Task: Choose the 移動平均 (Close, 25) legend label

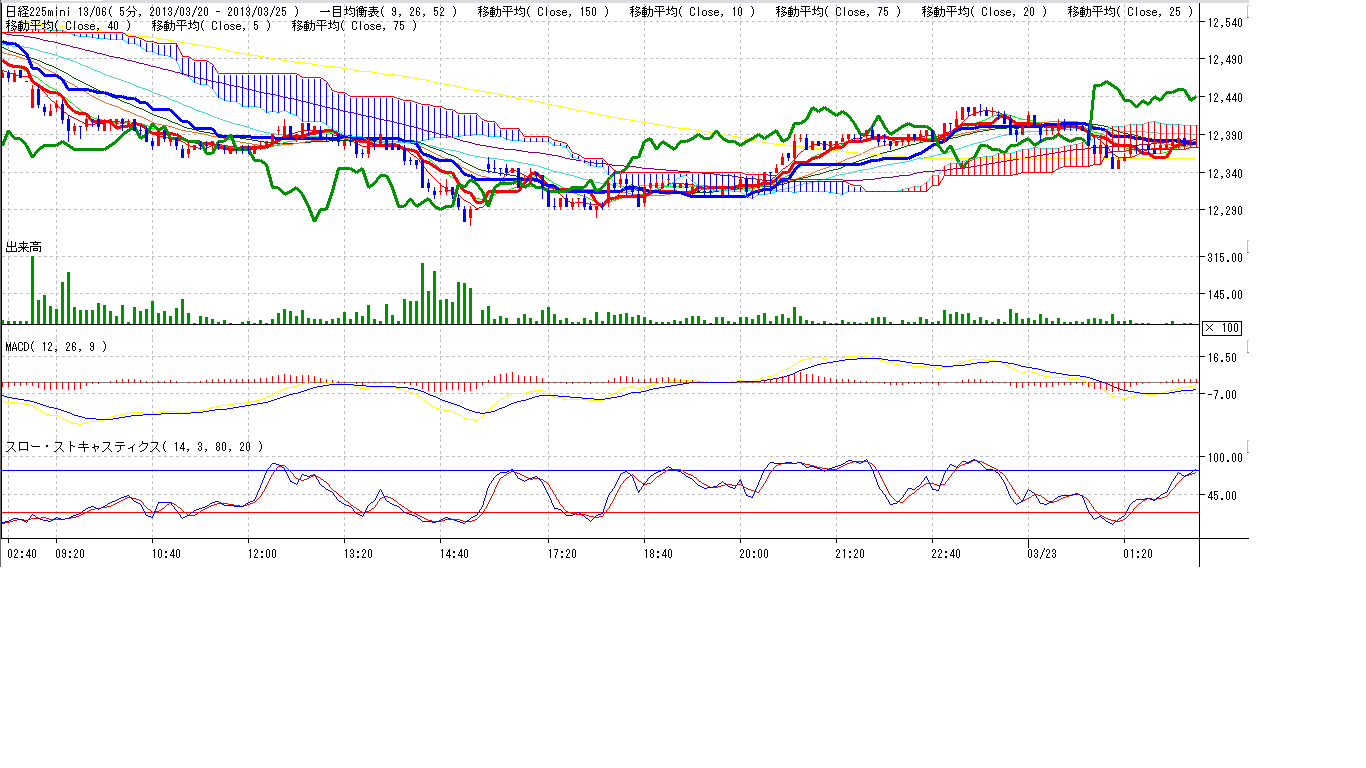Action: pos(1130,12)
